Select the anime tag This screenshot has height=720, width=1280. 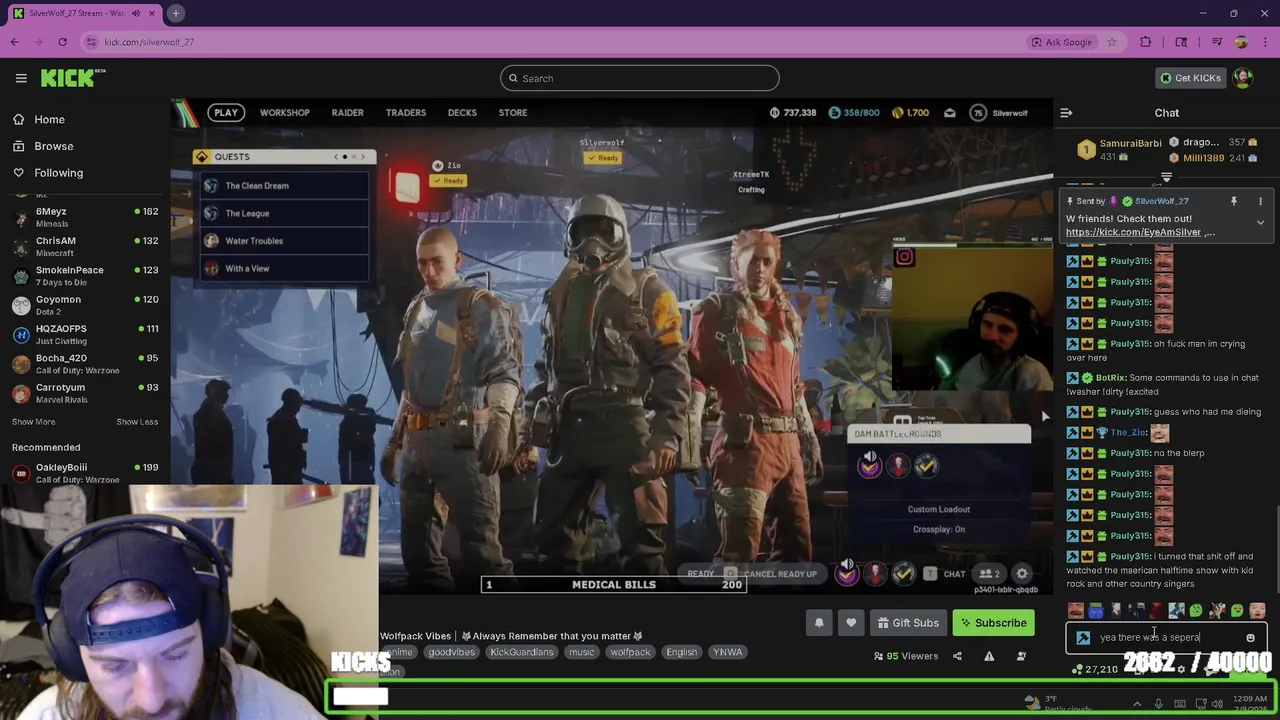coord(399,652)
